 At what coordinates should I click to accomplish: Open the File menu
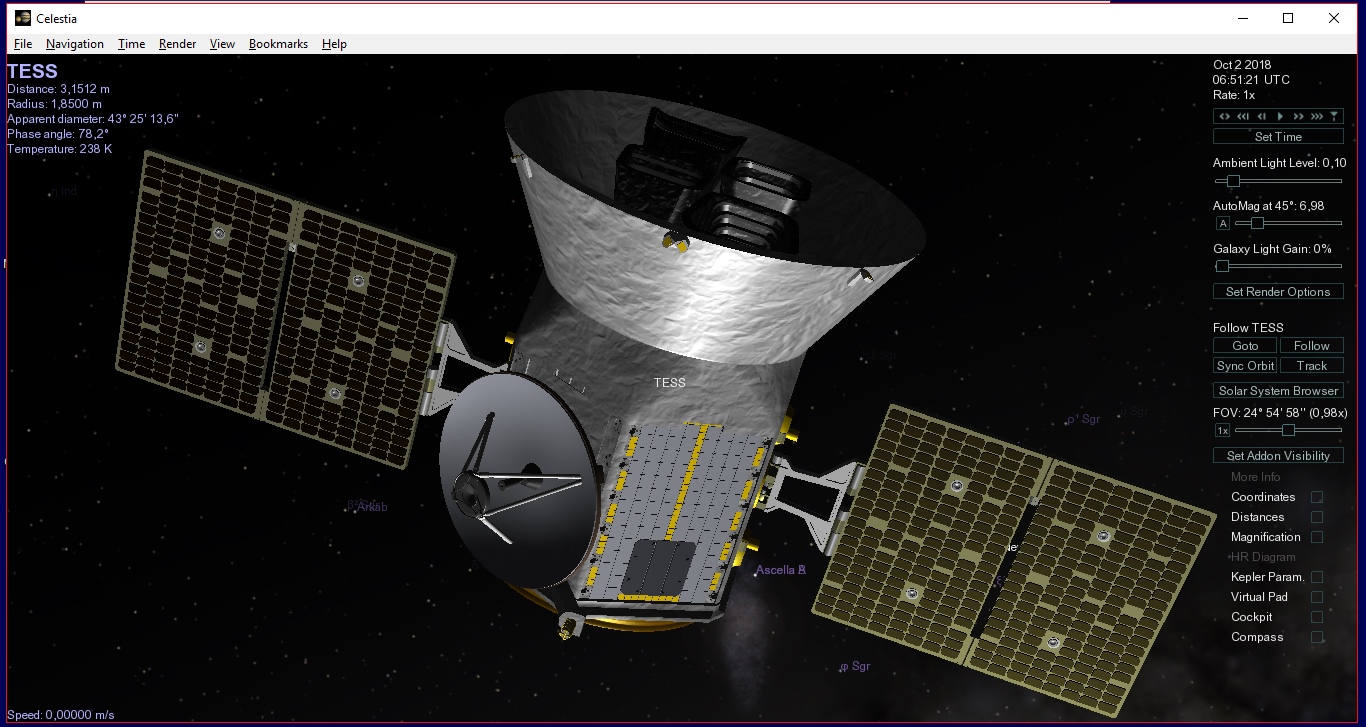(23, 44)
